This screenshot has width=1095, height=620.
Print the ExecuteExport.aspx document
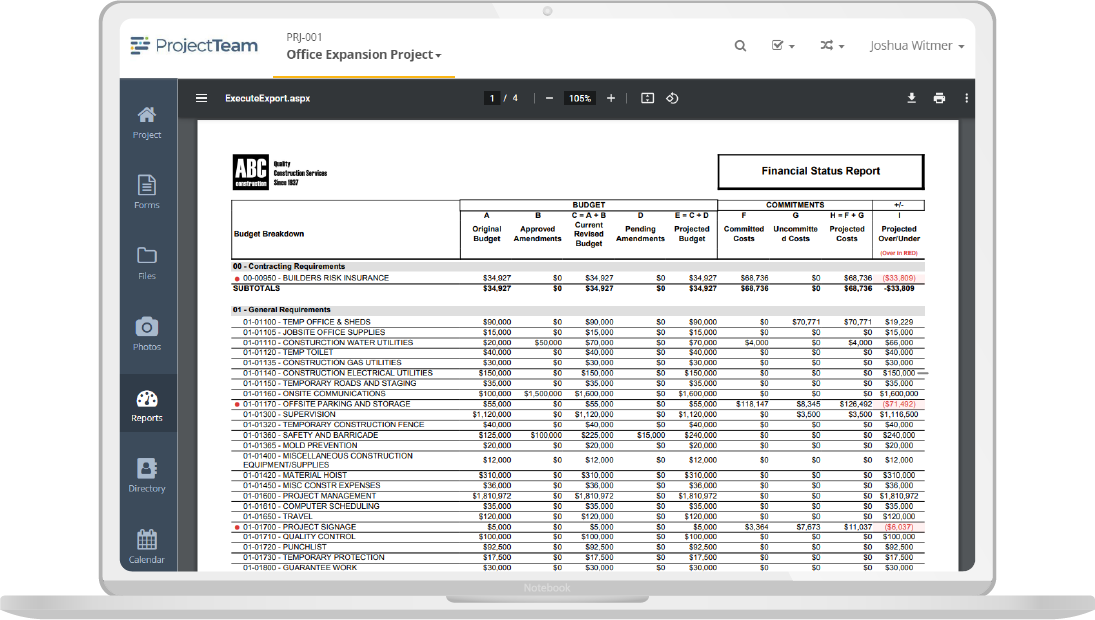click(938, 98)
